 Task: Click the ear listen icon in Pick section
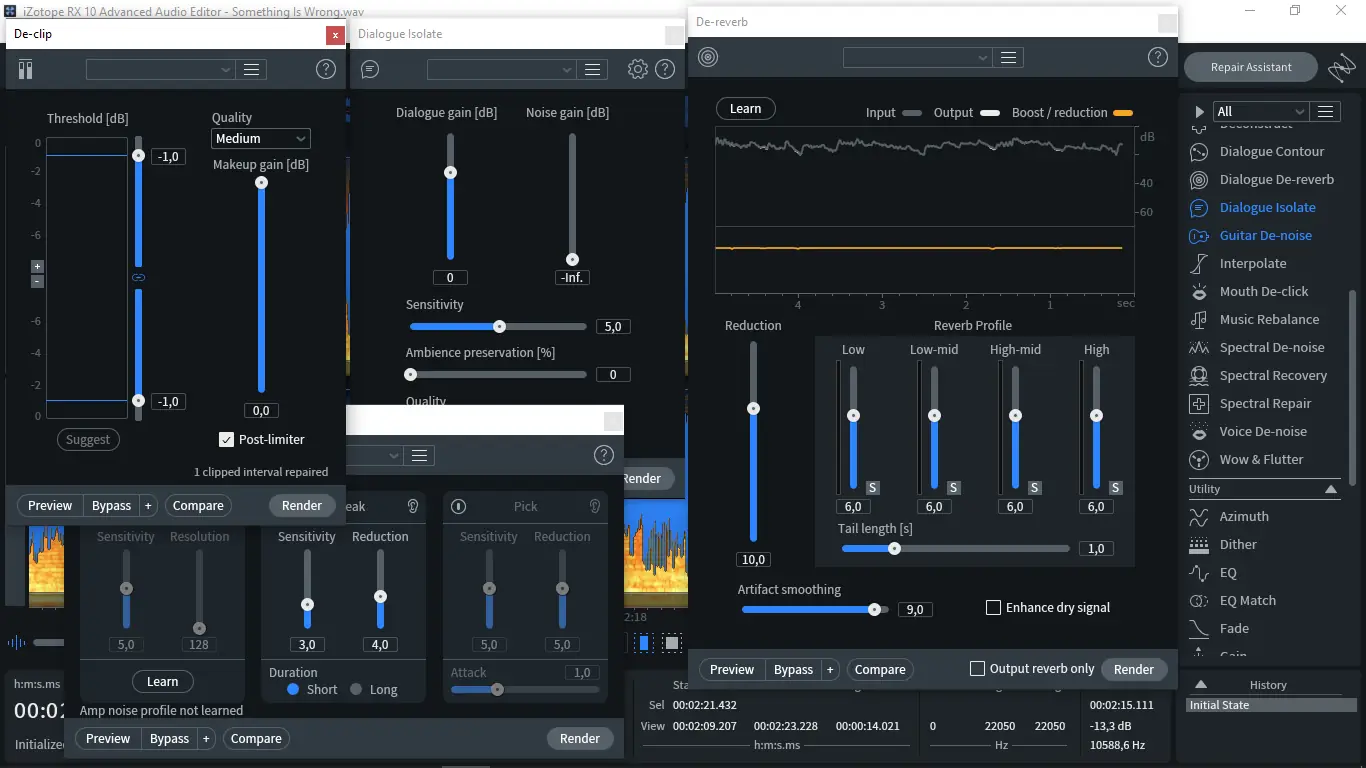click(x=594, y=506)
